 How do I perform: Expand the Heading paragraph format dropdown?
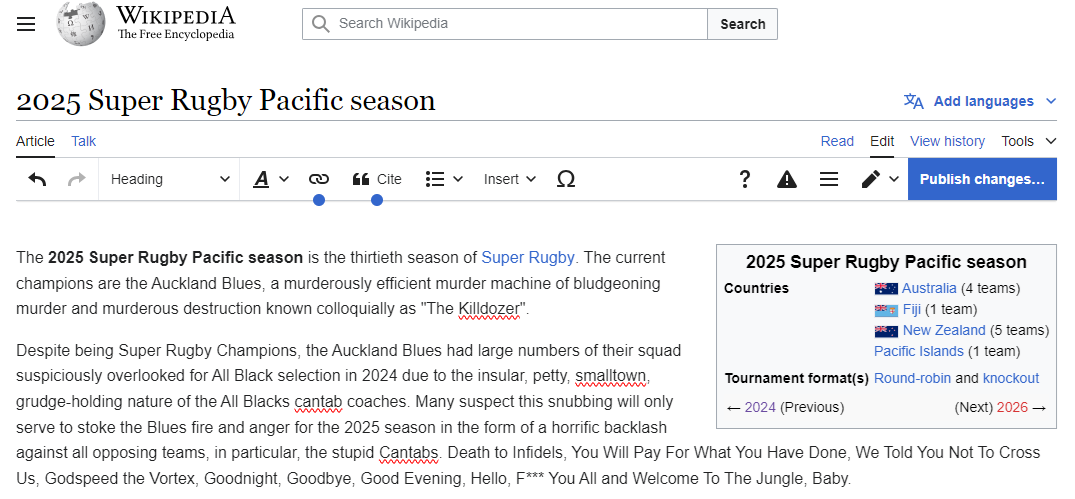(169, 179)
